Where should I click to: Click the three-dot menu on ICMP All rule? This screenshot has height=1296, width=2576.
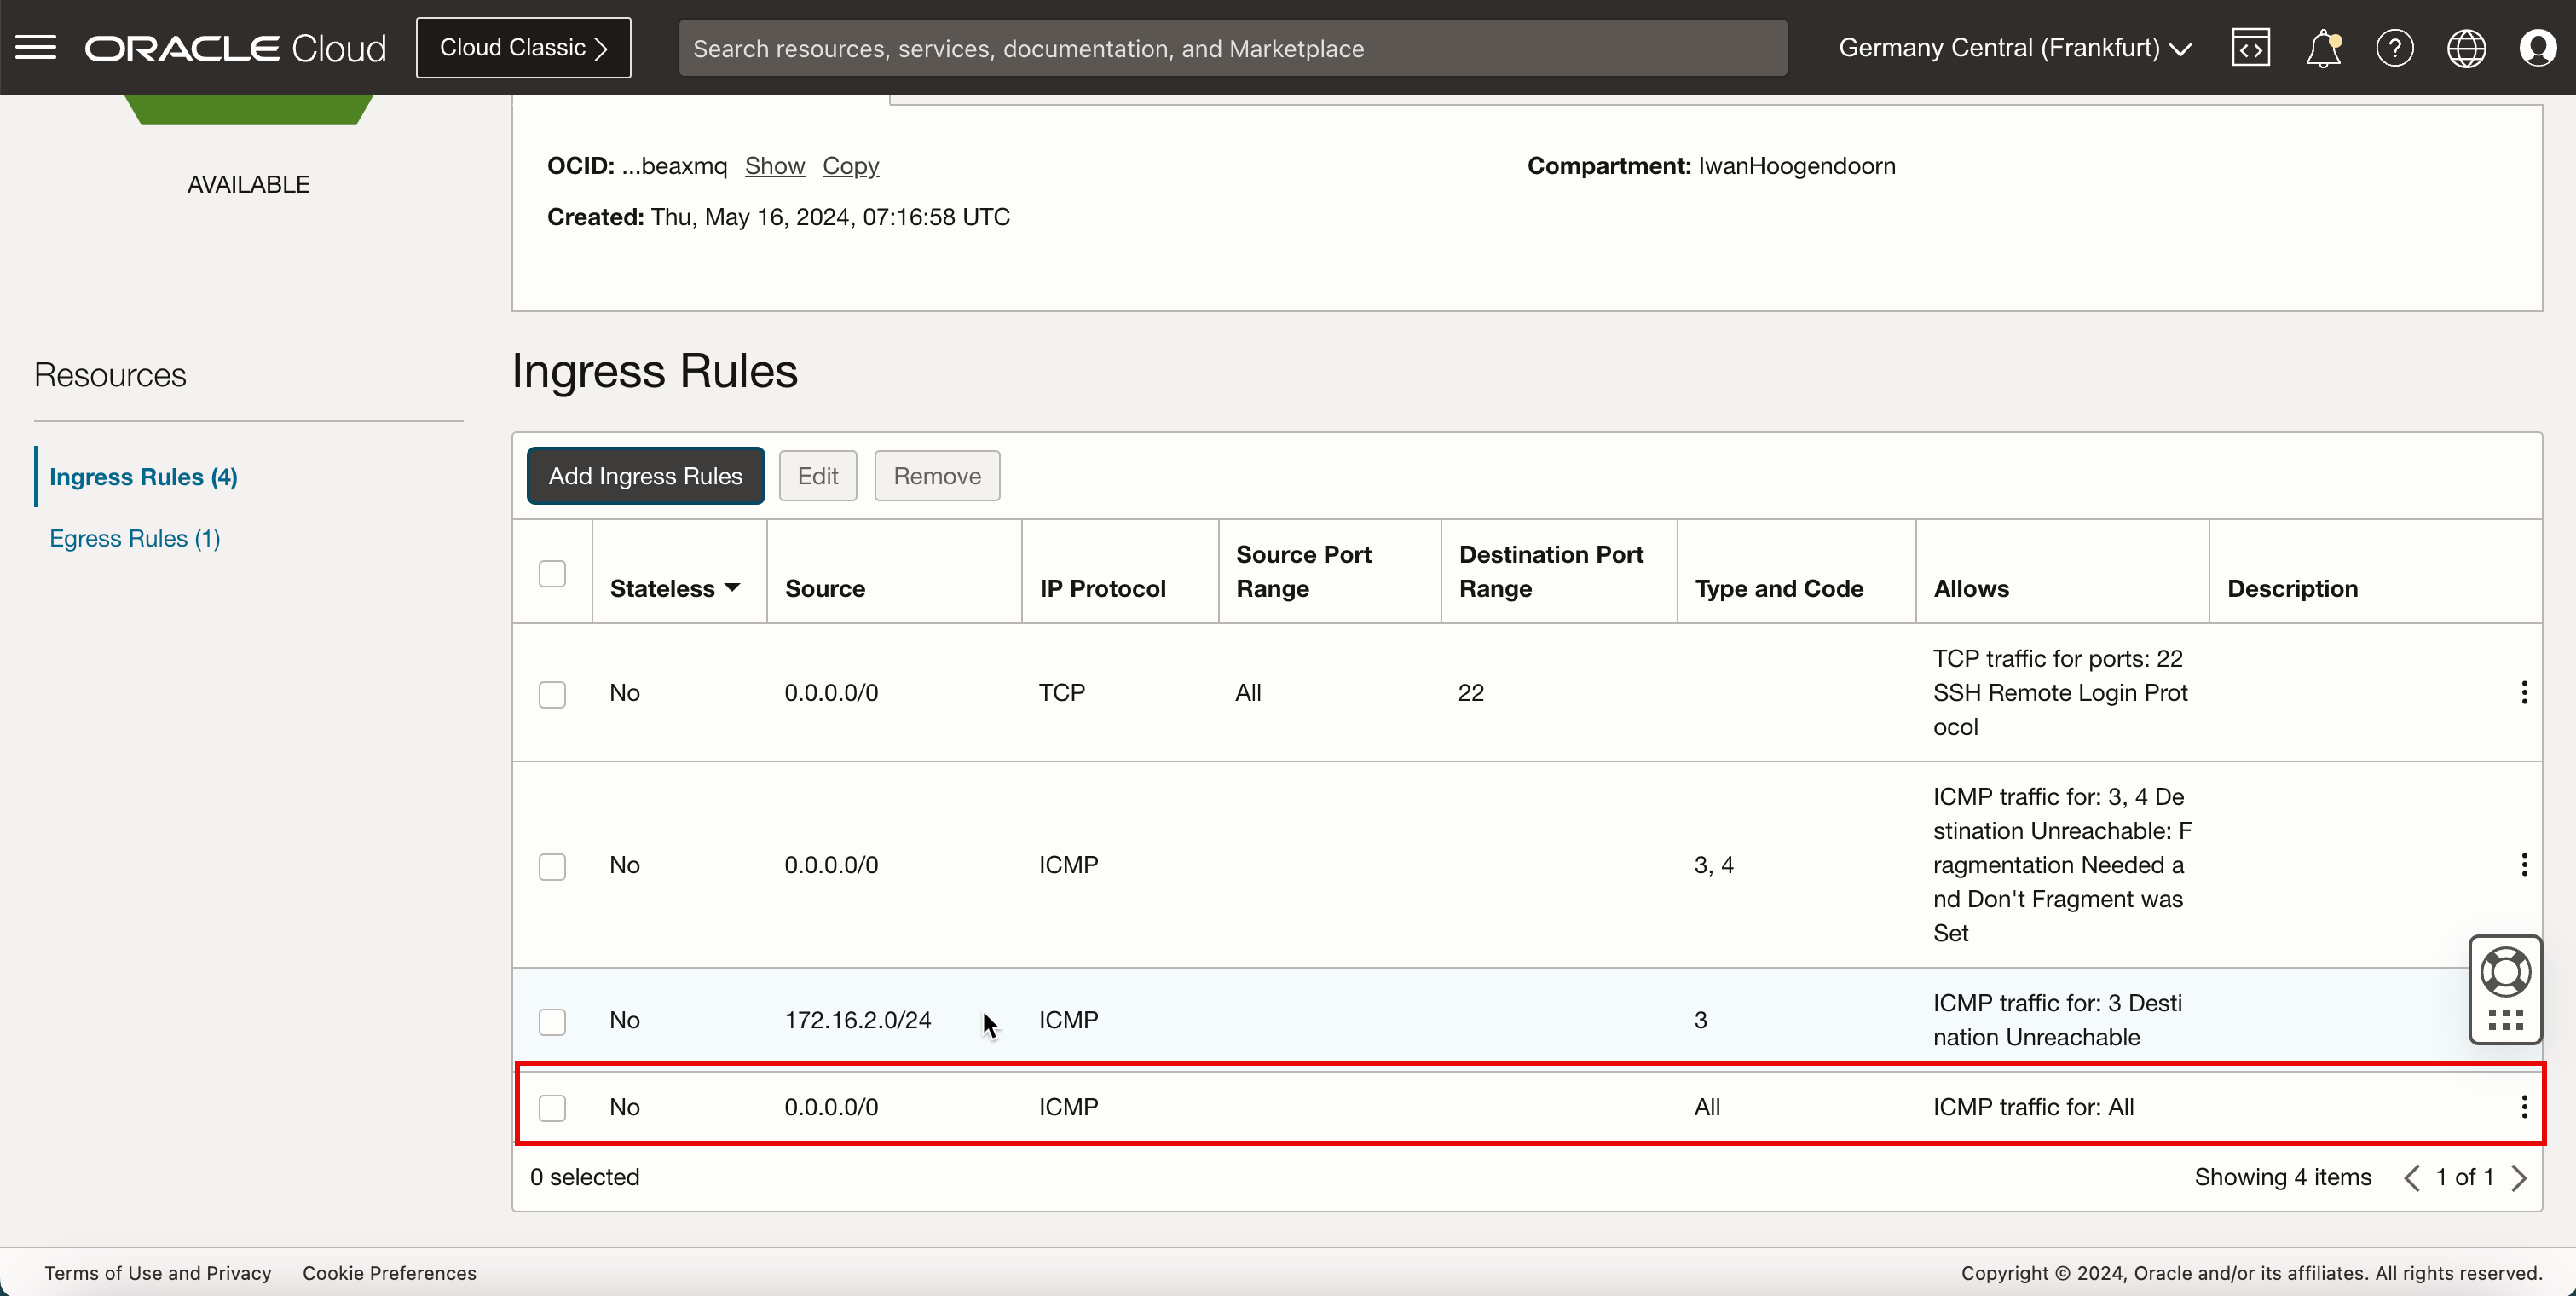2525,1106
